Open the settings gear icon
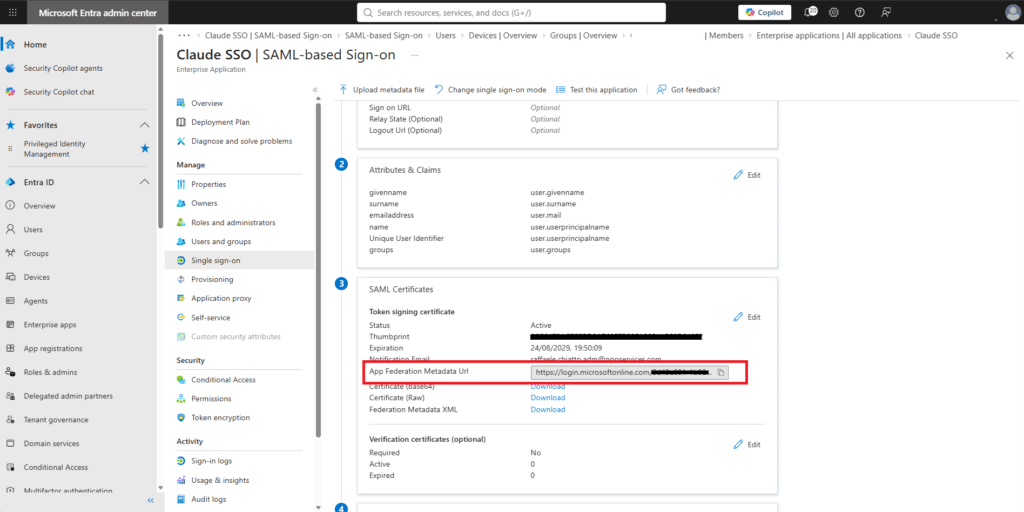Image resolution: width=1024 pixels, height=512 pixels. (834, 12)
